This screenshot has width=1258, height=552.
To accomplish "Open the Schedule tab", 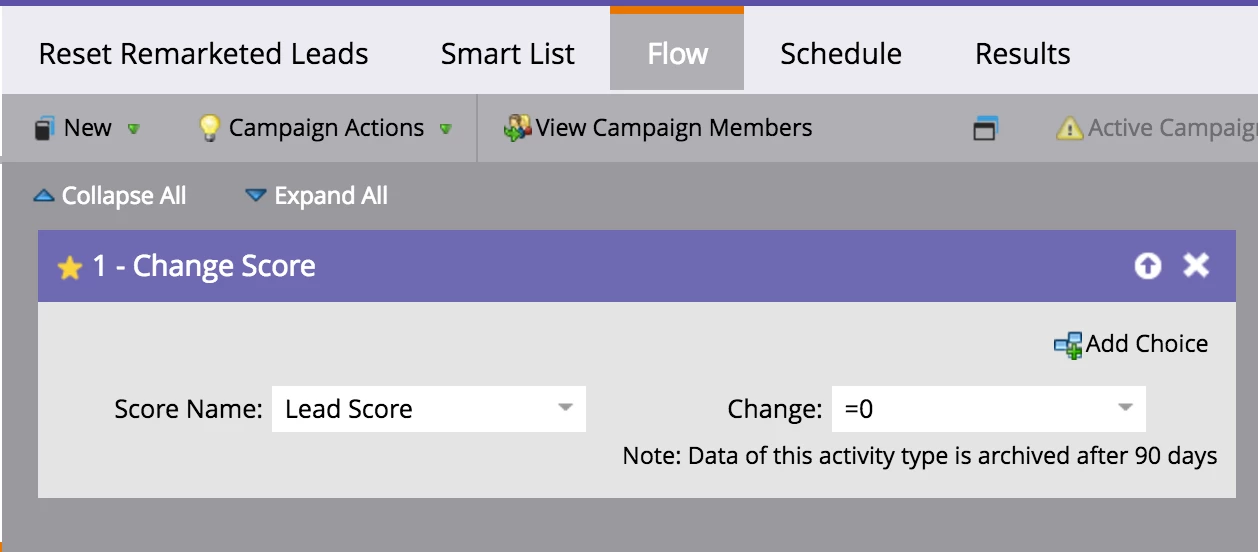I will 841,54.
